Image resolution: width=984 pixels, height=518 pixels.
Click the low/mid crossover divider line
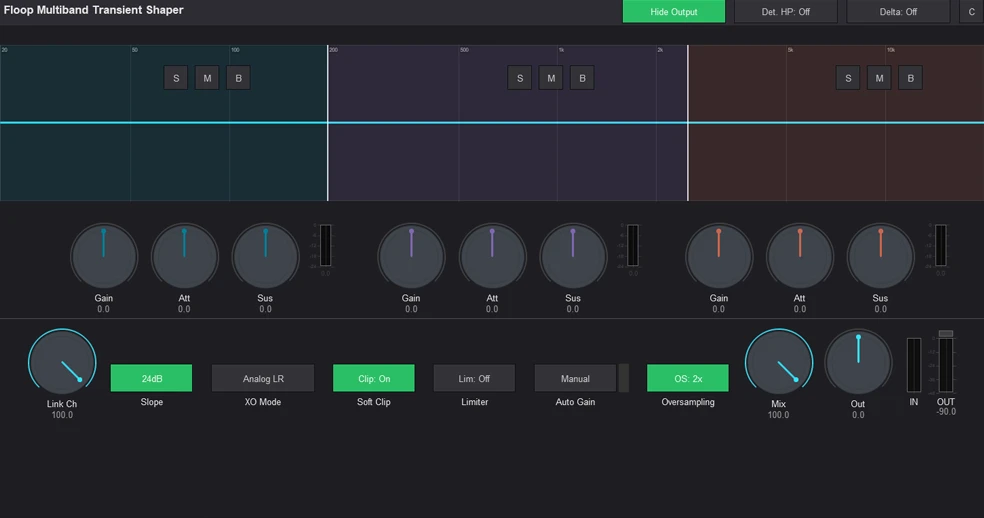(328, 123)
